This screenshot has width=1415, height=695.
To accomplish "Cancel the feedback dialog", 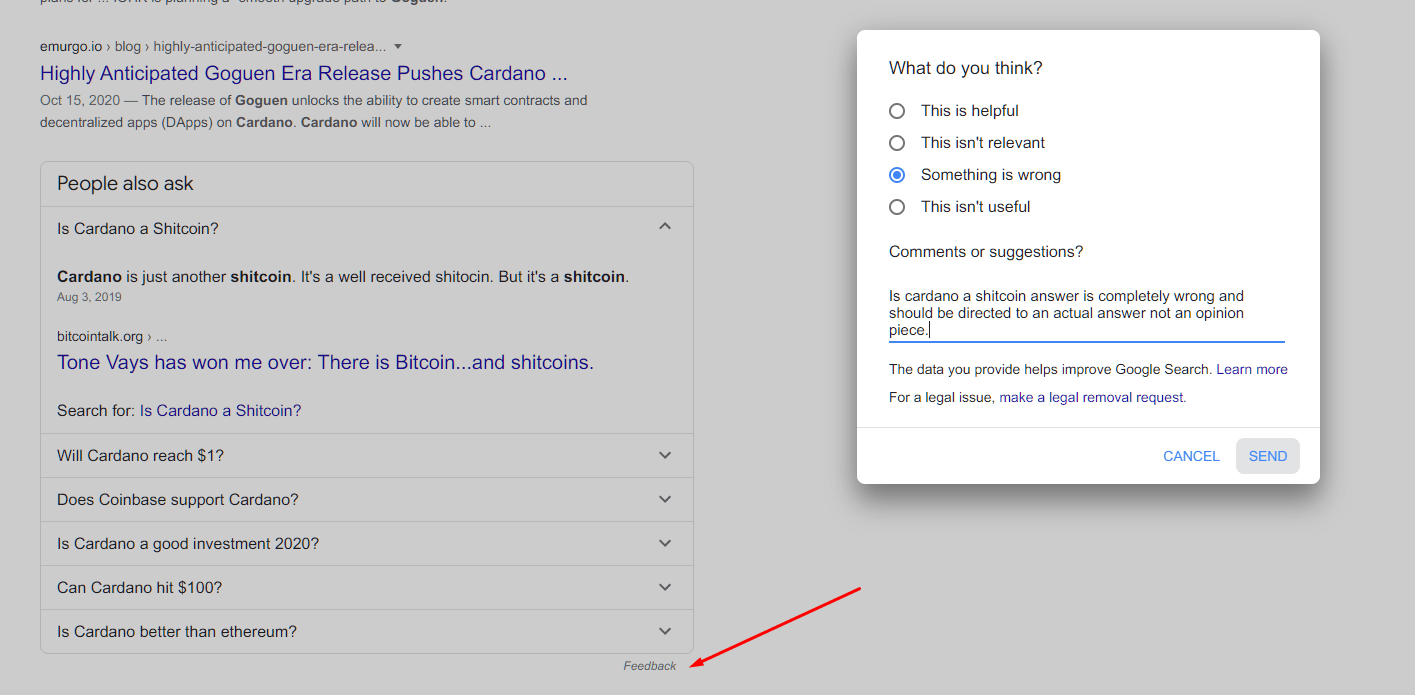I will [x=1191, y=456].
